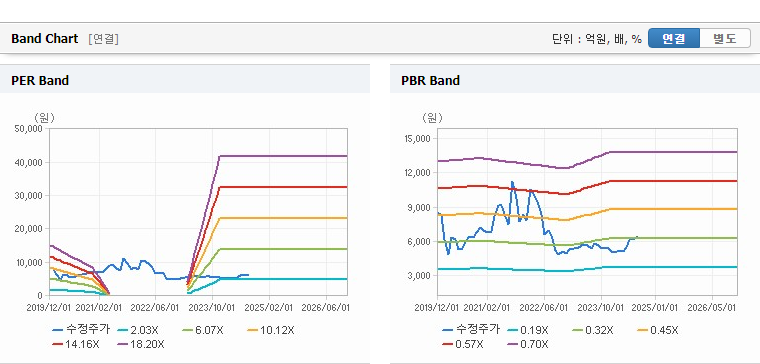Click the 2025/01/01 date on PBR chart axis
The height and width of the screenshot is (364, 760).
pos(655,307)
